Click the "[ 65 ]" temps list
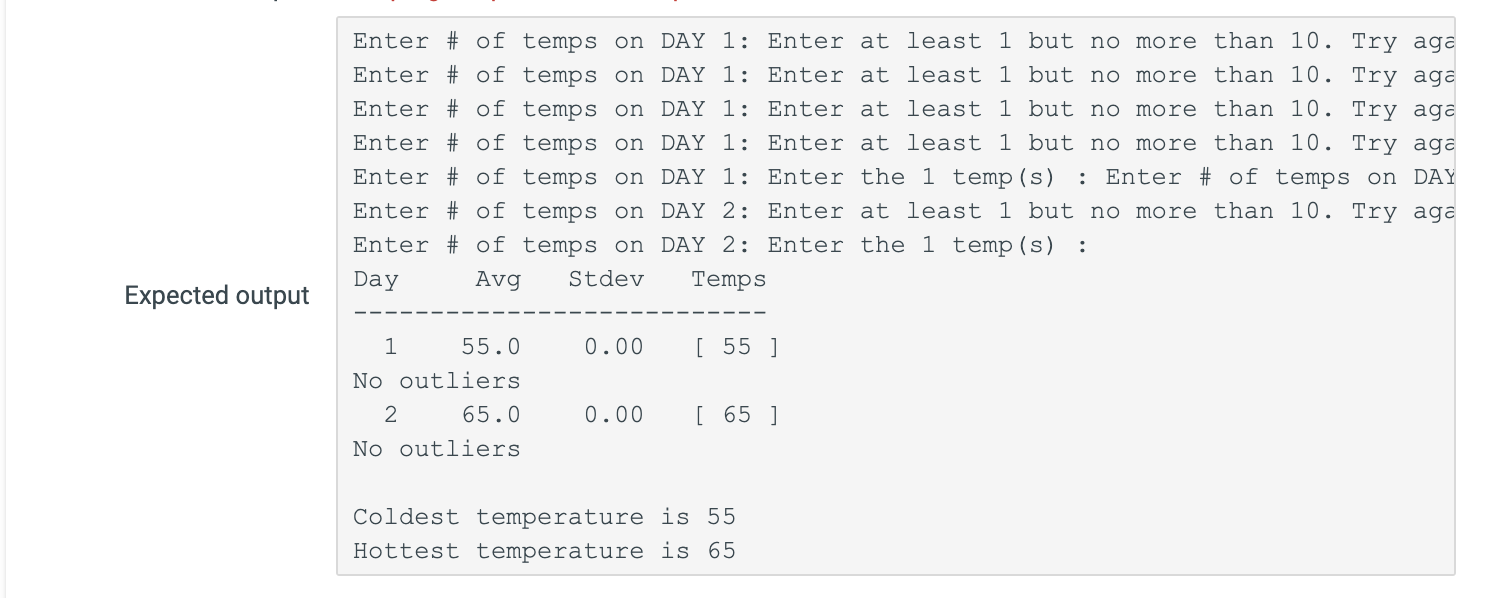Screen dimensions: 1512x598 click(x=735, y=415)
